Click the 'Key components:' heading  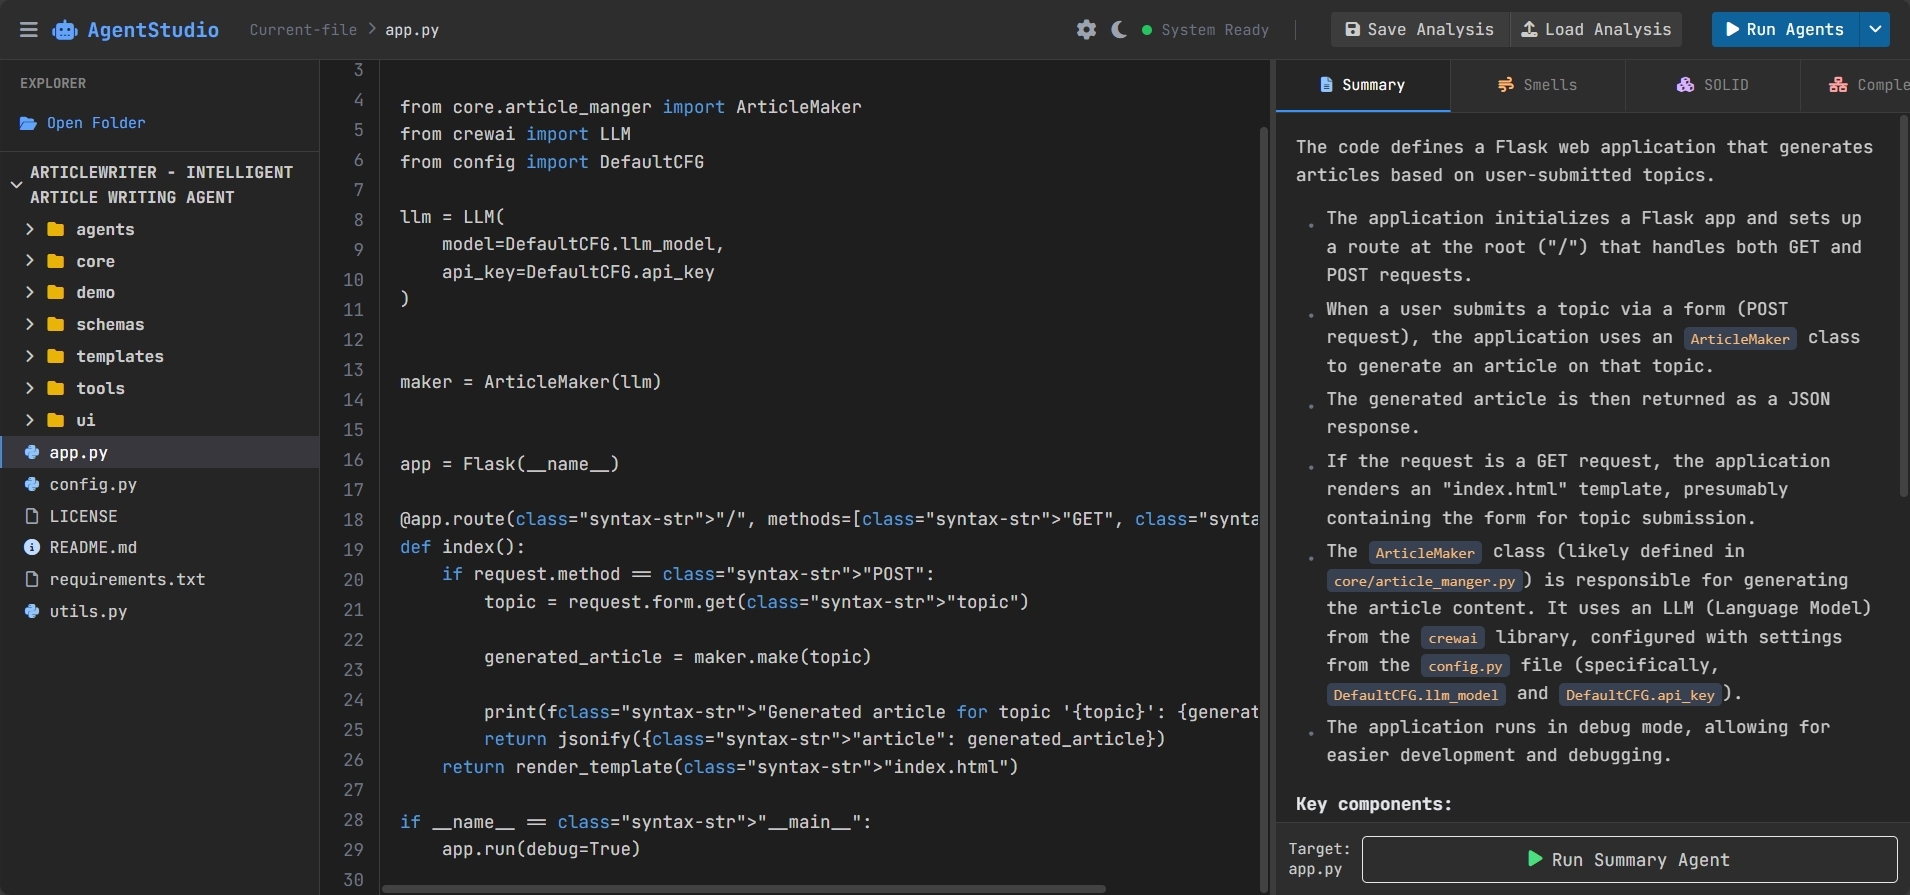[x=1373, y=804]
